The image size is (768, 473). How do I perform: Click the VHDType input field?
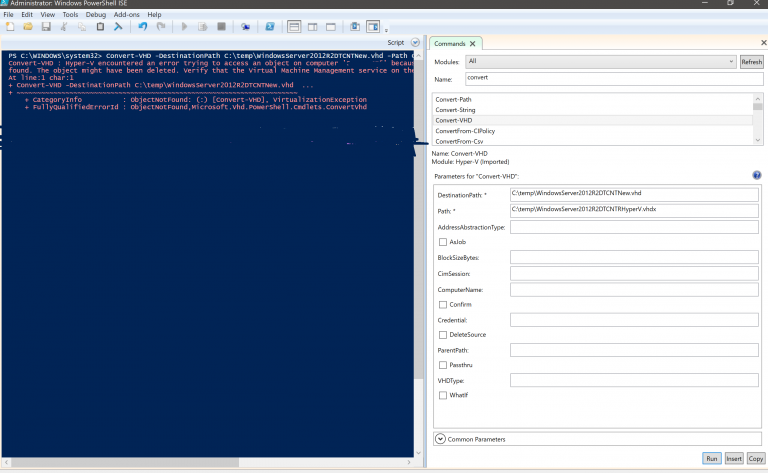(x=634, y=380)
